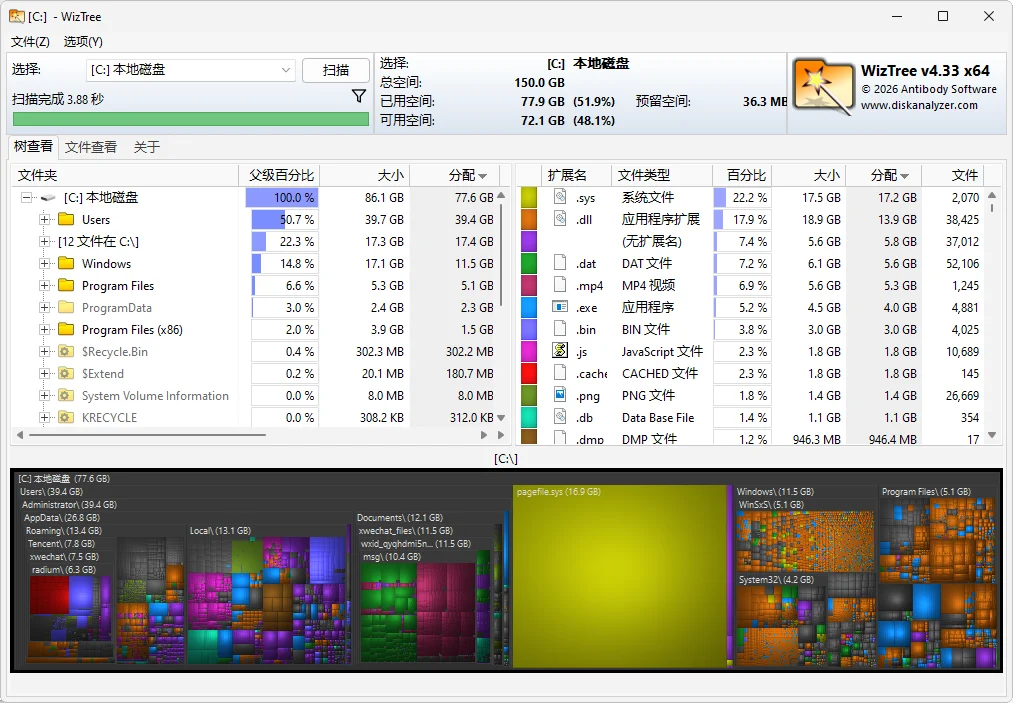Screen dimensions: 1013x703
Task: Collapse the [C:] 本地磁盘 root node
Action: click(x=26, y=198)
